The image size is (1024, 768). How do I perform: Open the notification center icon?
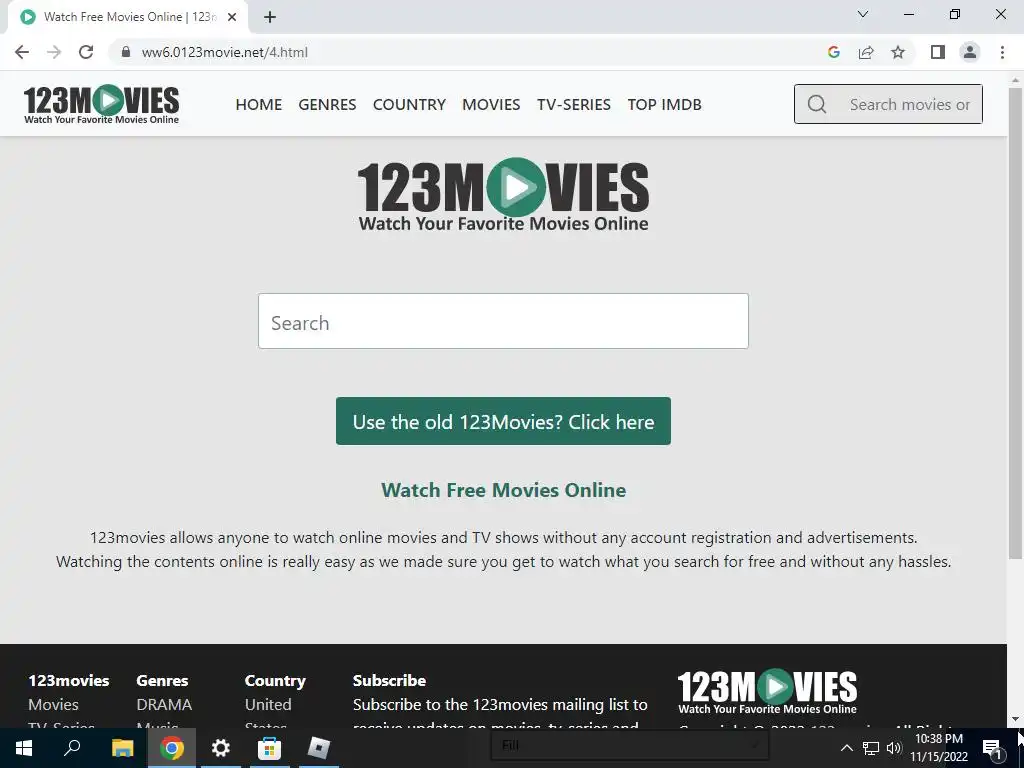pos(993,748)
